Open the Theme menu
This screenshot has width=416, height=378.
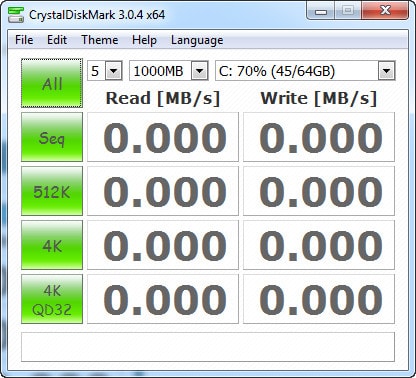(x=100, y=40)
